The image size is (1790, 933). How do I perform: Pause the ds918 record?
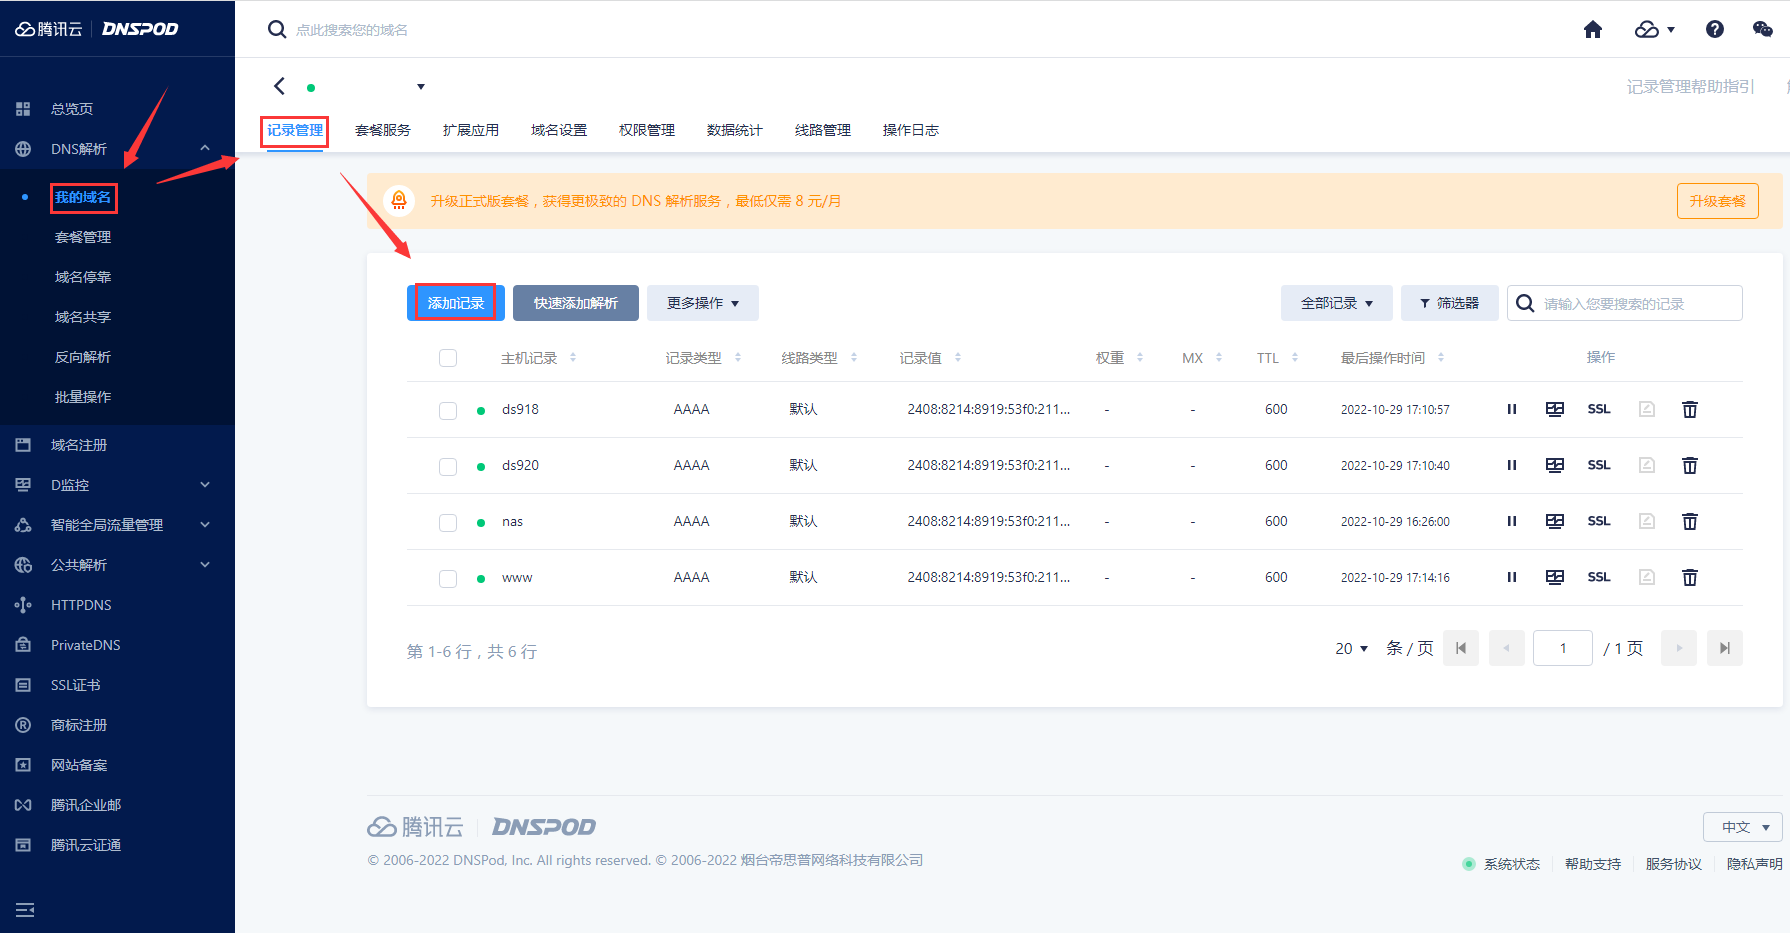tap(1512, 409)
